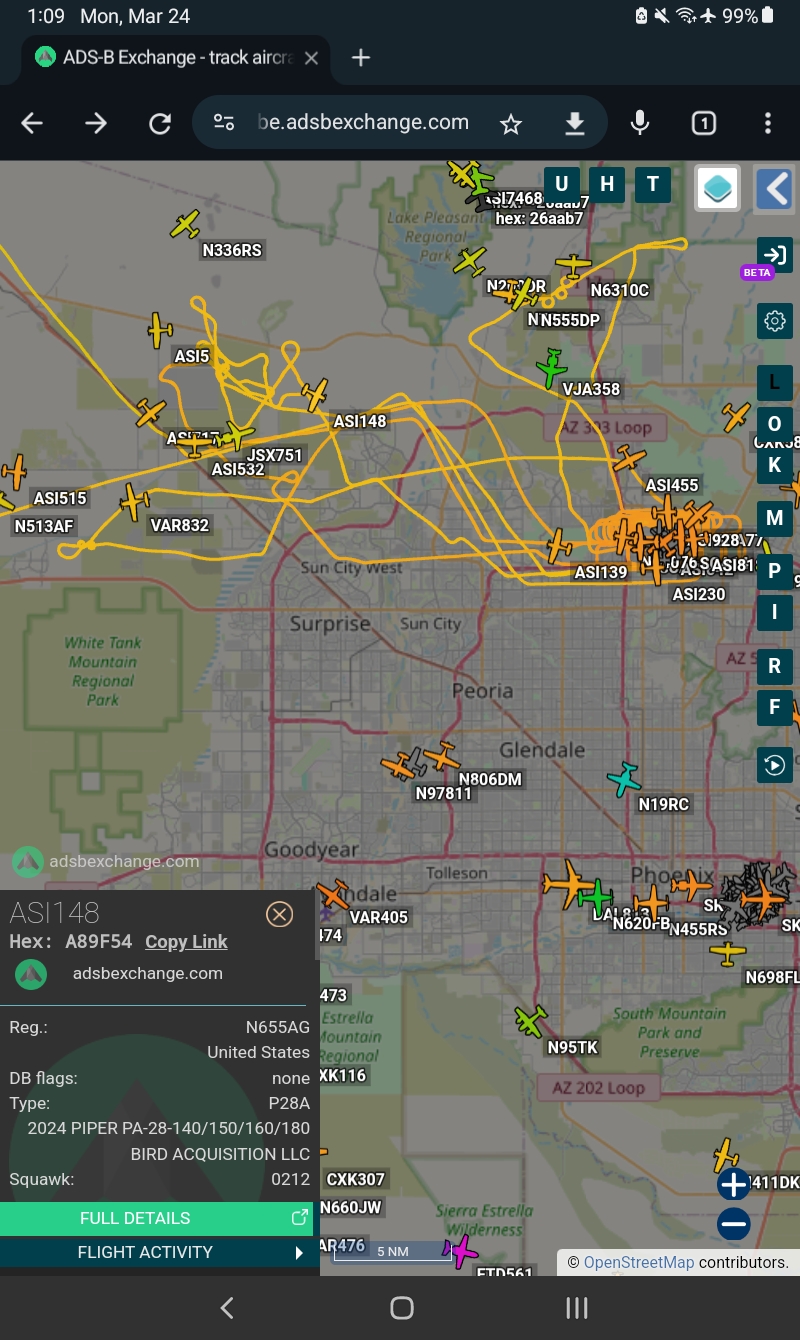The height and width of the screenshot is (1340, 800).
Task: Click the Copy Link link
Action: pyautogui.click(x=186, y=942)
